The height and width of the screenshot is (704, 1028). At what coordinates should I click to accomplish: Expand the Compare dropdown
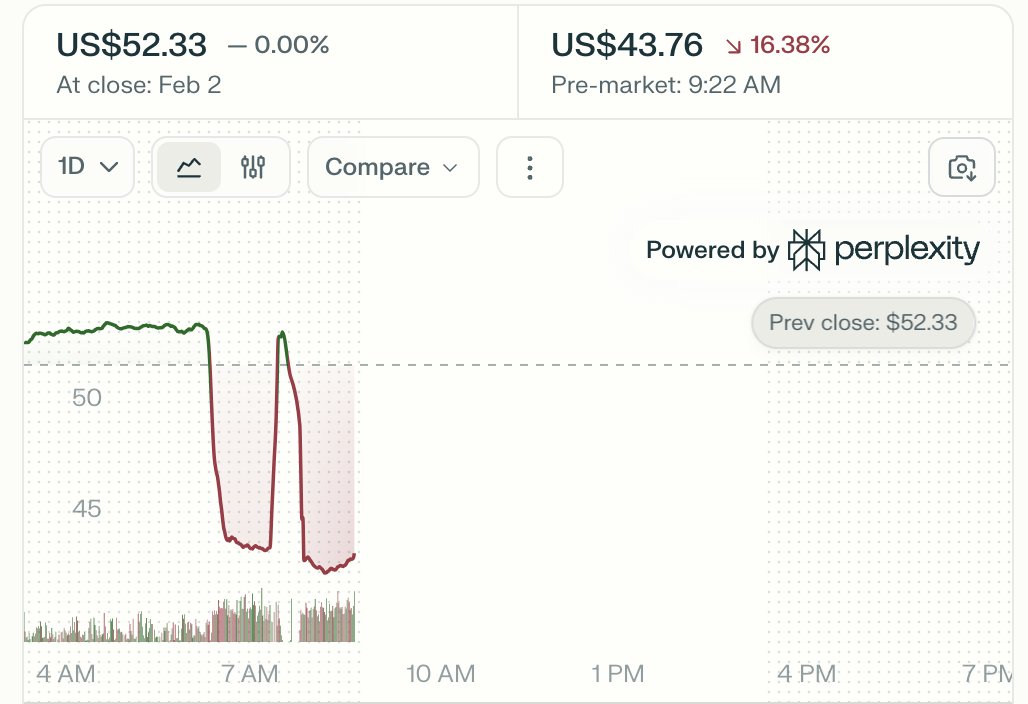coord(393,167)
